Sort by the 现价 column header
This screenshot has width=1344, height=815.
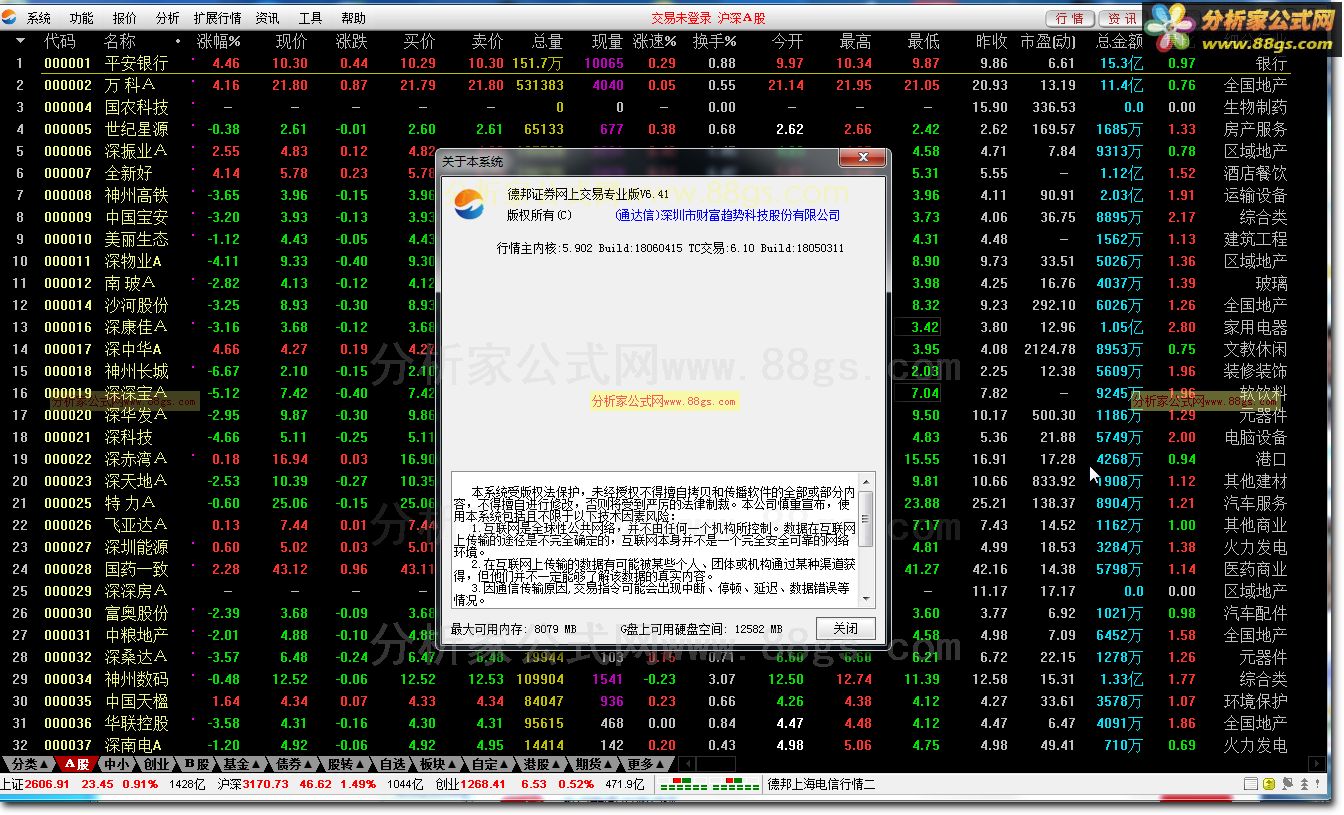(x=291, y=41)
